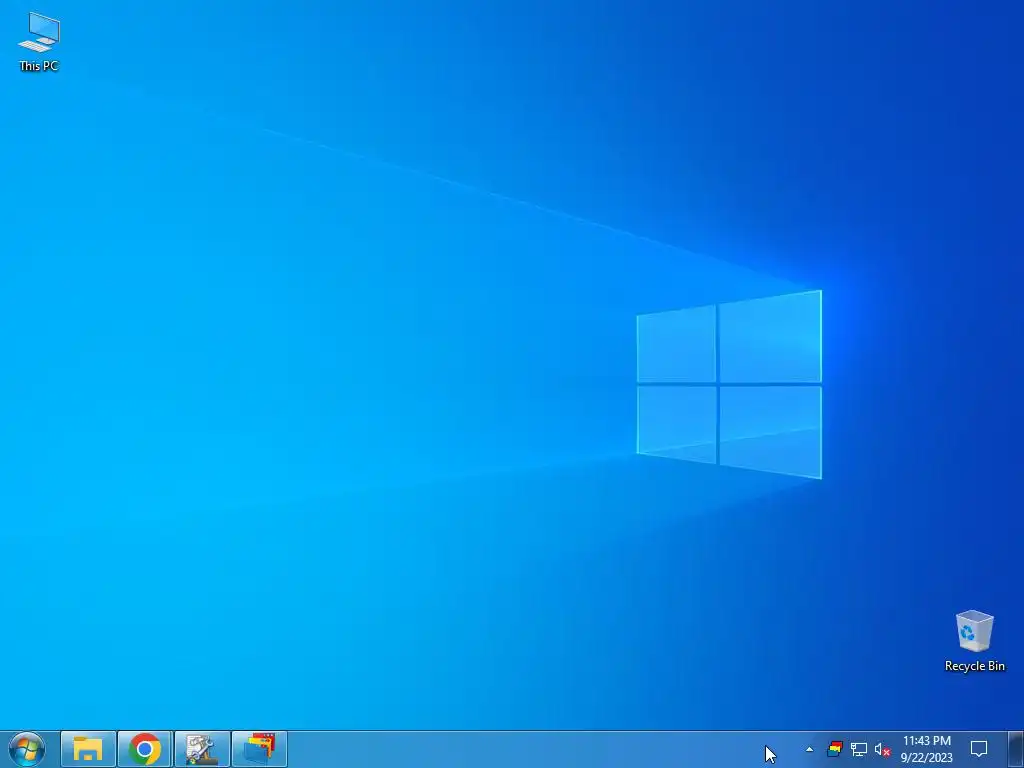Screen dimensions: 1024x768
Task: Open the Start menu orb
Action: click(x=27, y=749)
